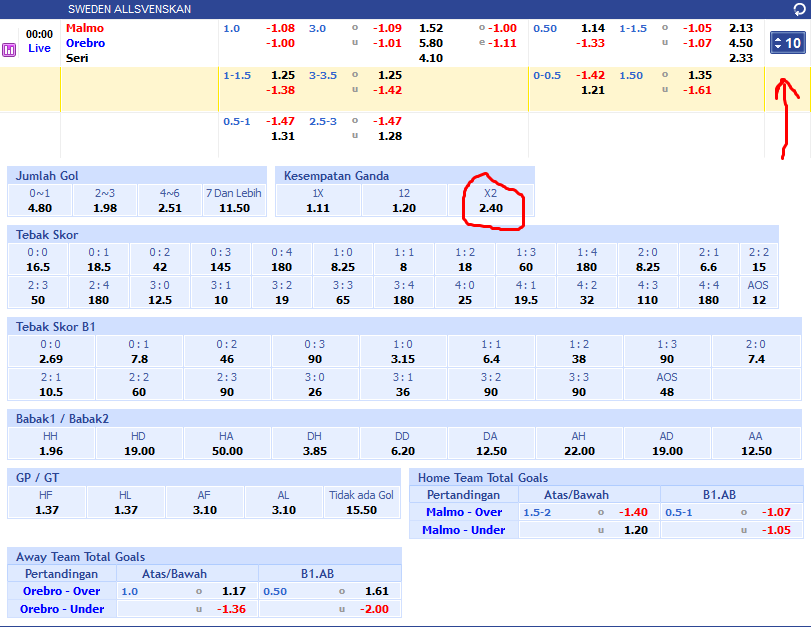Collapse the 10 more-markets expander button
The image size is (811, 627).
pos(787,43)
